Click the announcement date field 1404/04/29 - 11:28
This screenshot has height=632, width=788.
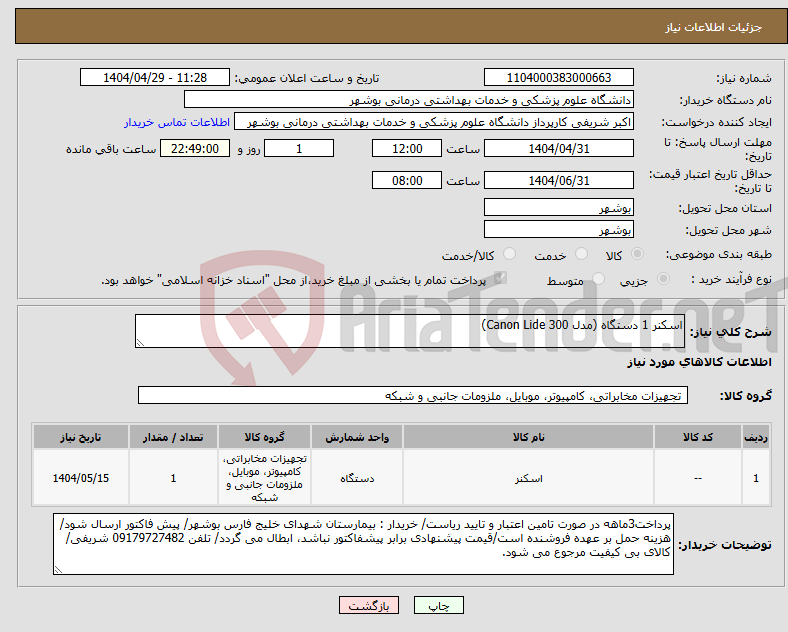click(155, 77)
